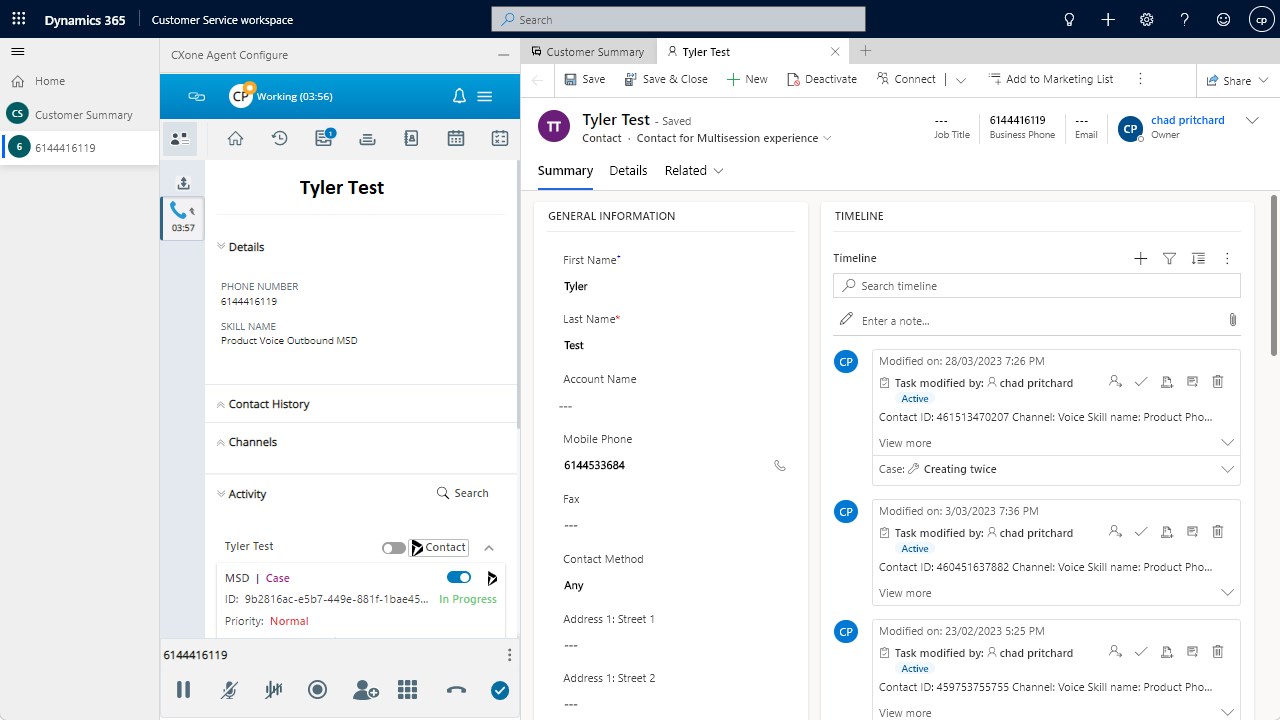Open the form selector Contact for Multisession experience
The width and height of the screenshot is (1280, 720).
[734, 138]
